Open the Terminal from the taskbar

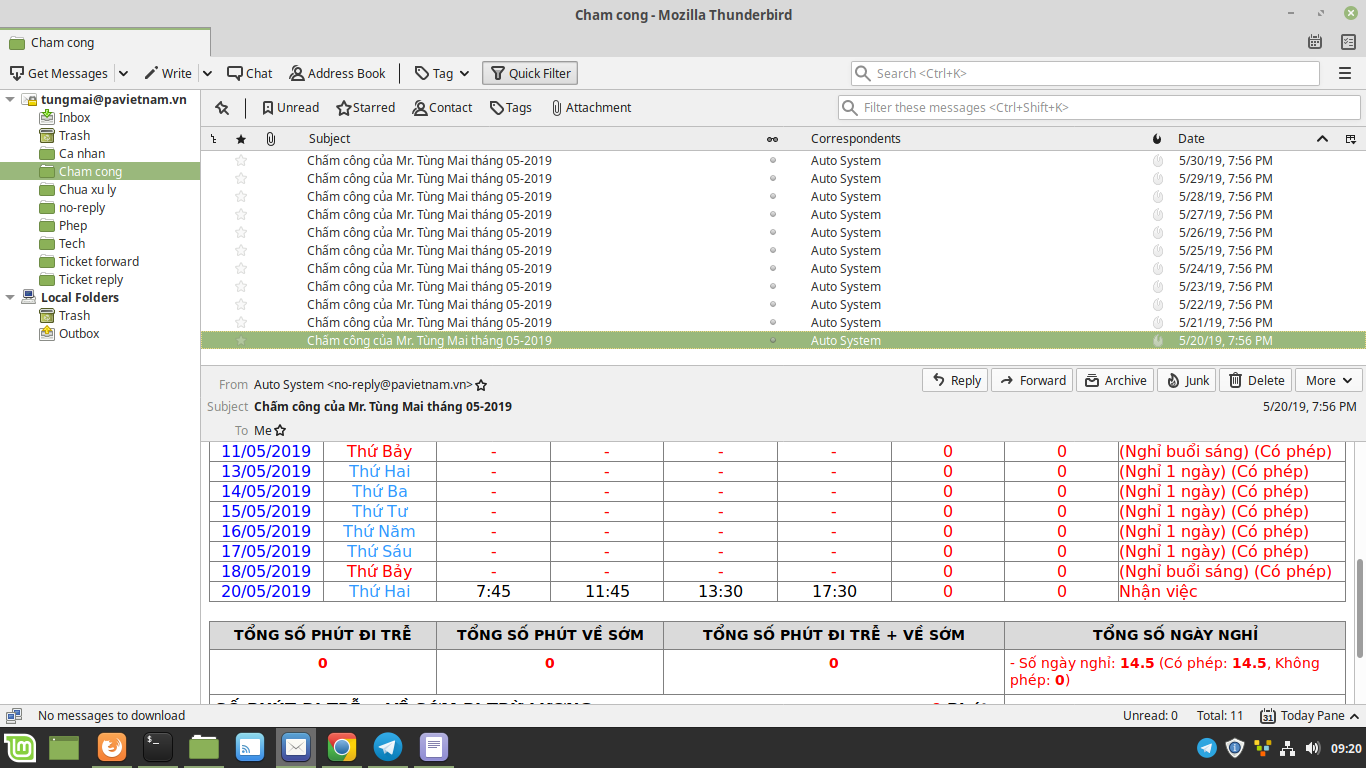pos(157,747)
